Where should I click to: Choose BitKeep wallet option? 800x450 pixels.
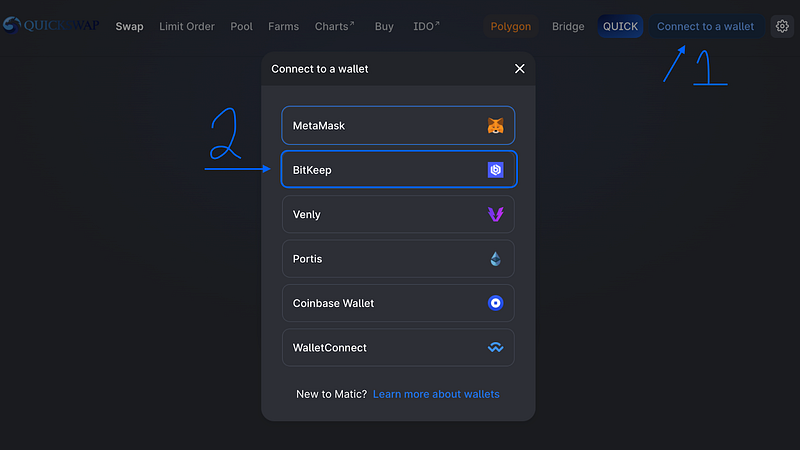[399, 169]
